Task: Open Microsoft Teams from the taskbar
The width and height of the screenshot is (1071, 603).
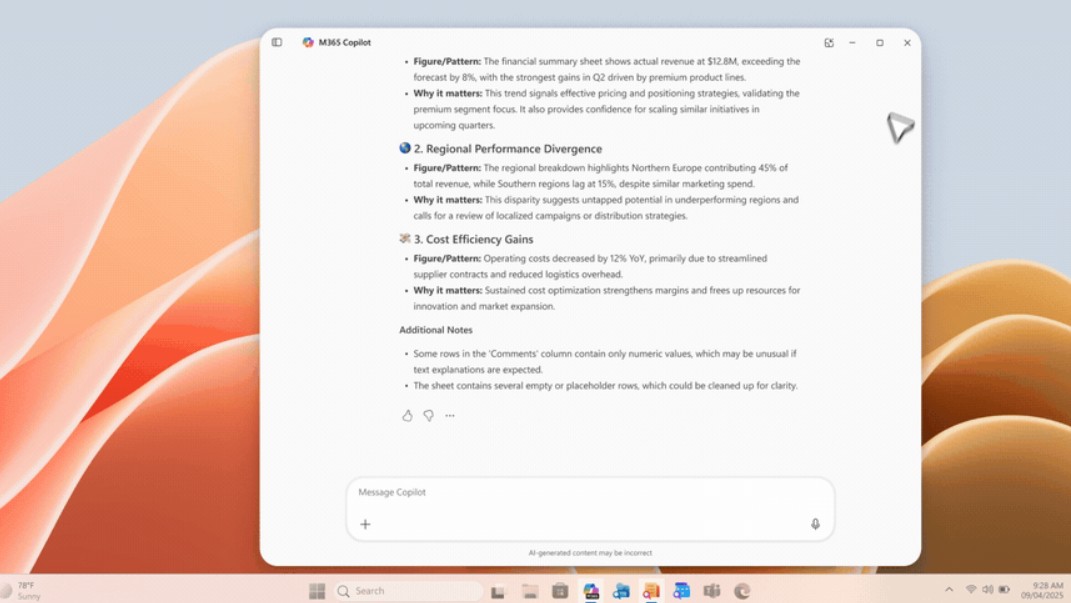Action: [x=712, y=591]
